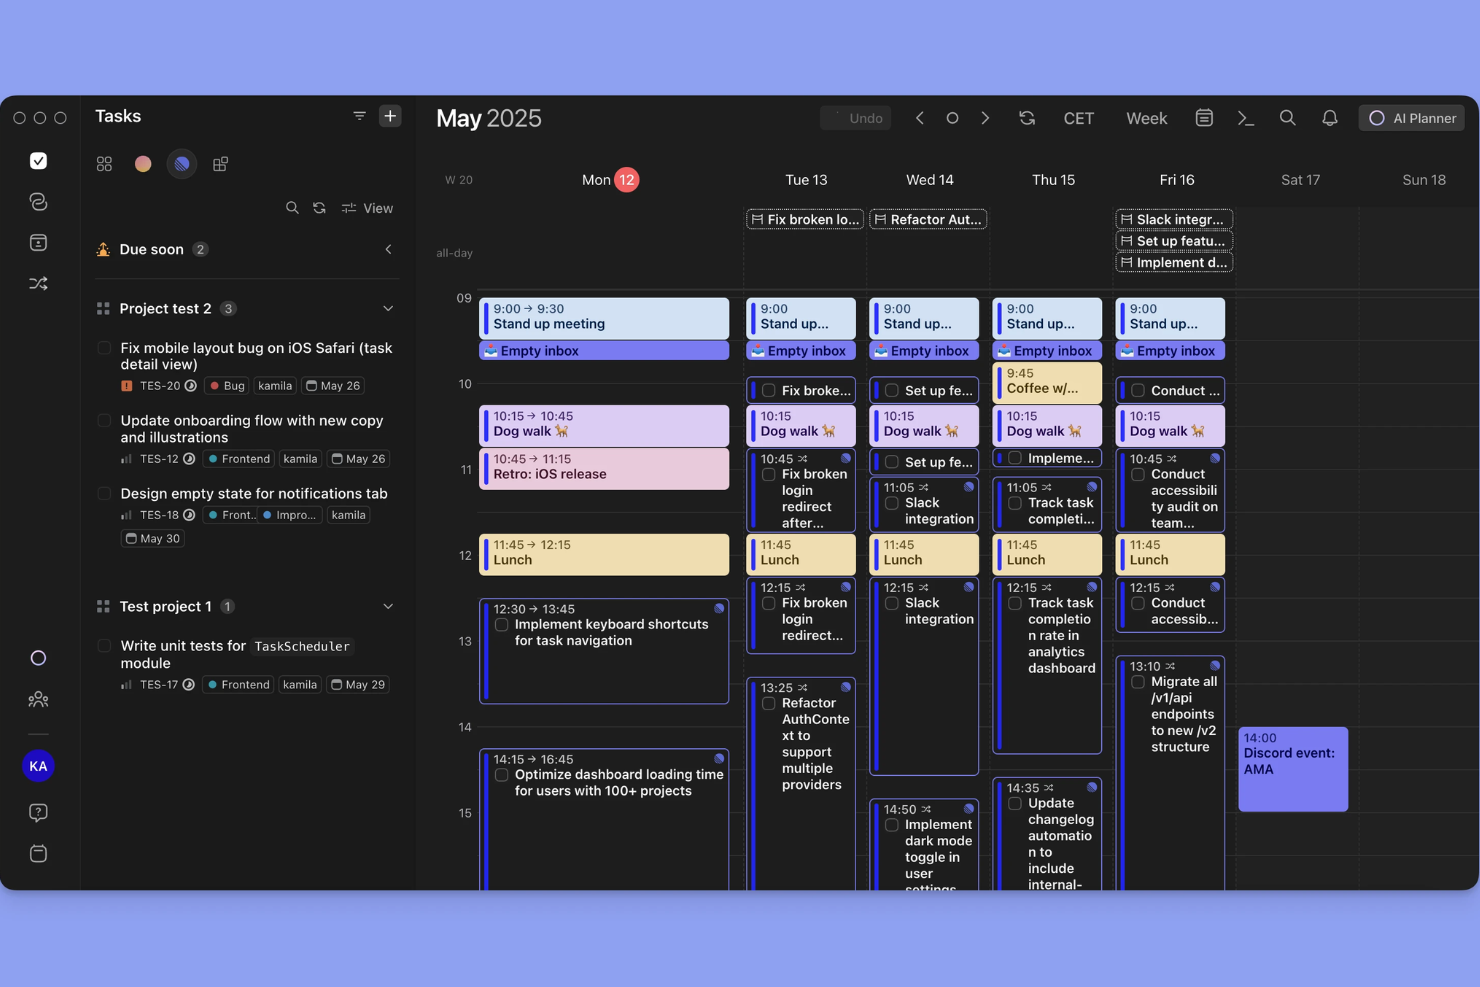Click the help icon near the bottom sidebar

tap(38, 812)
